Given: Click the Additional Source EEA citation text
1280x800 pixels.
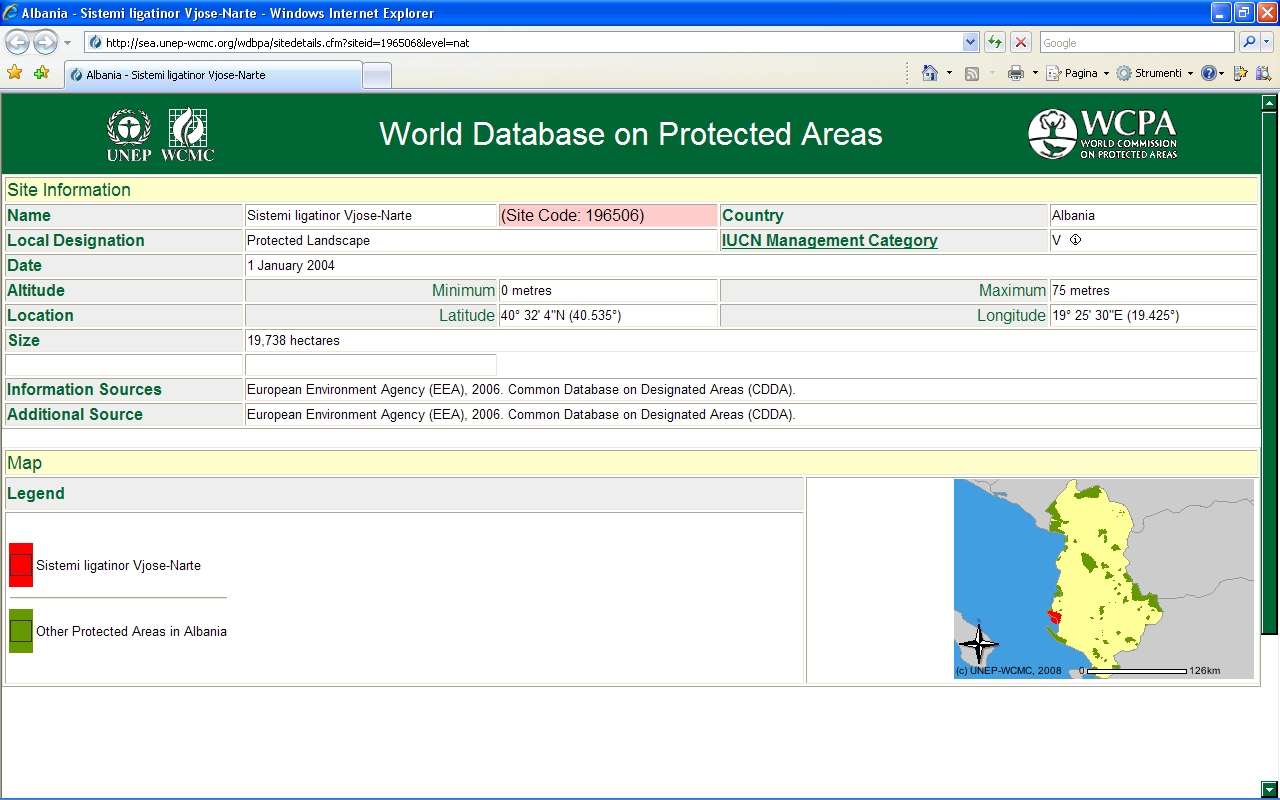Looking at the screenshot, I should 521,415.
